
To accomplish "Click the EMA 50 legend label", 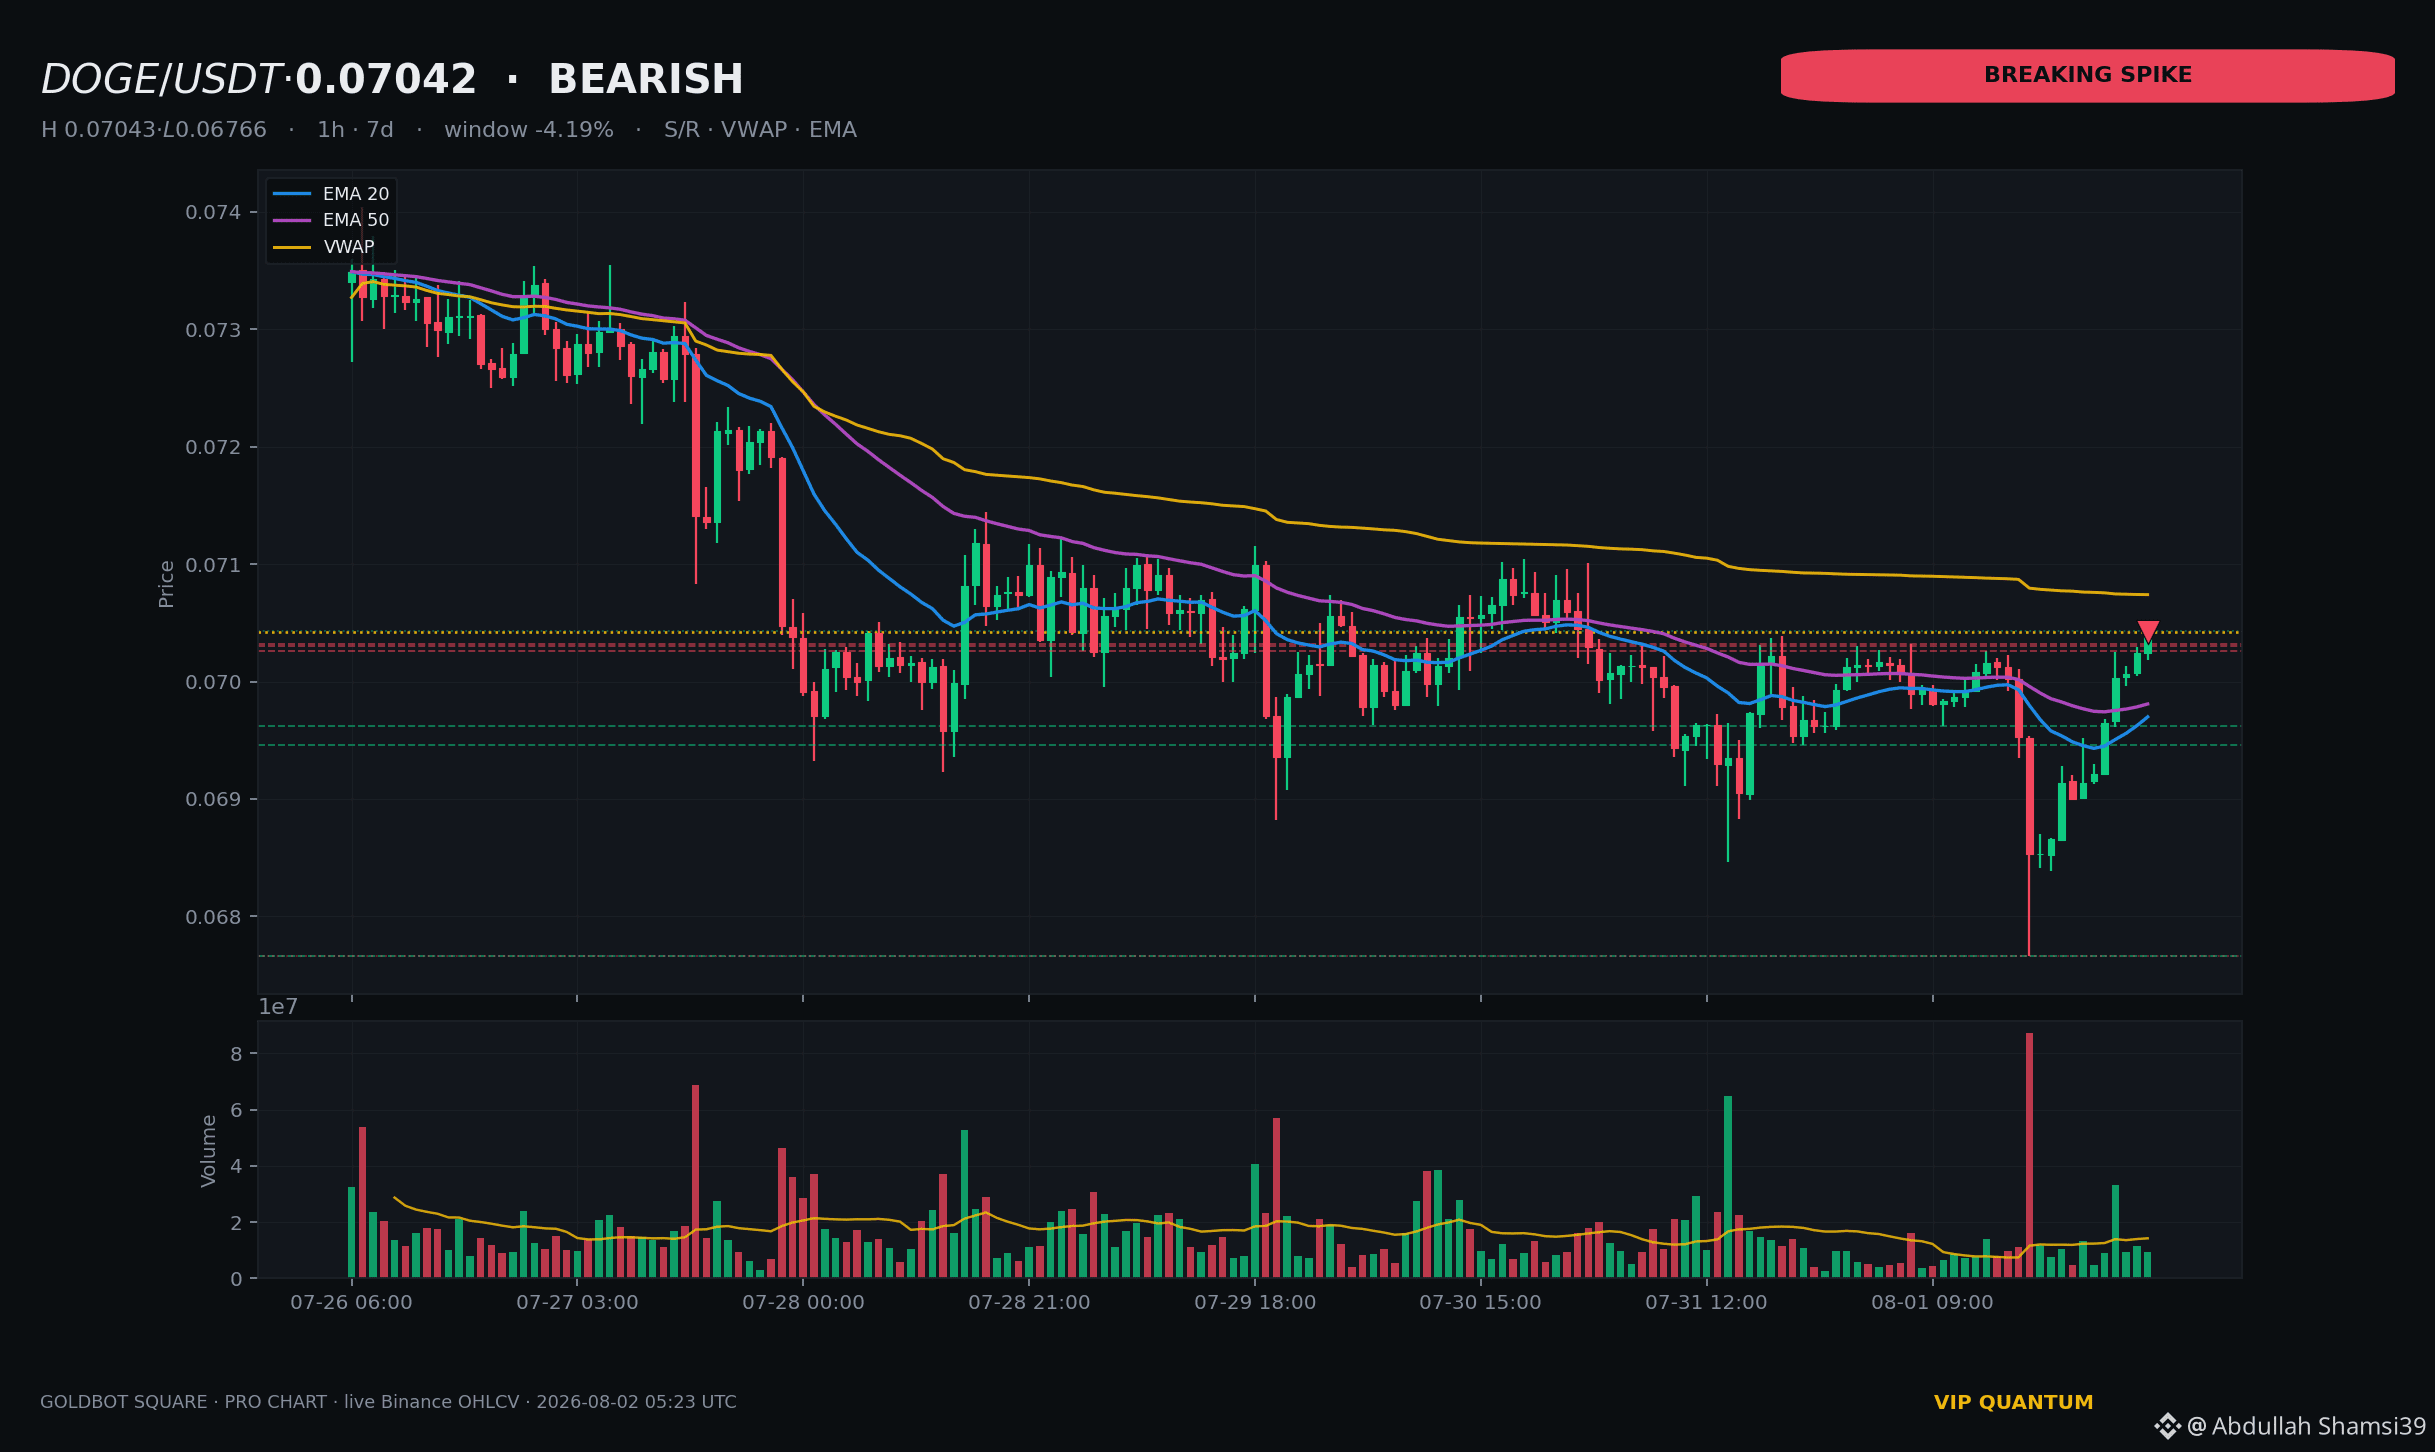I will 356,220.
